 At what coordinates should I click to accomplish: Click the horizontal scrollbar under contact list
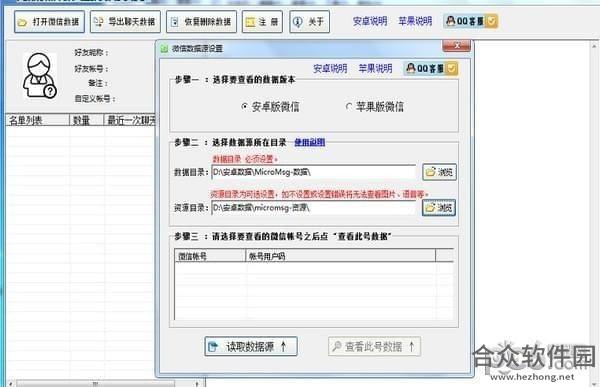click(103, 383)
